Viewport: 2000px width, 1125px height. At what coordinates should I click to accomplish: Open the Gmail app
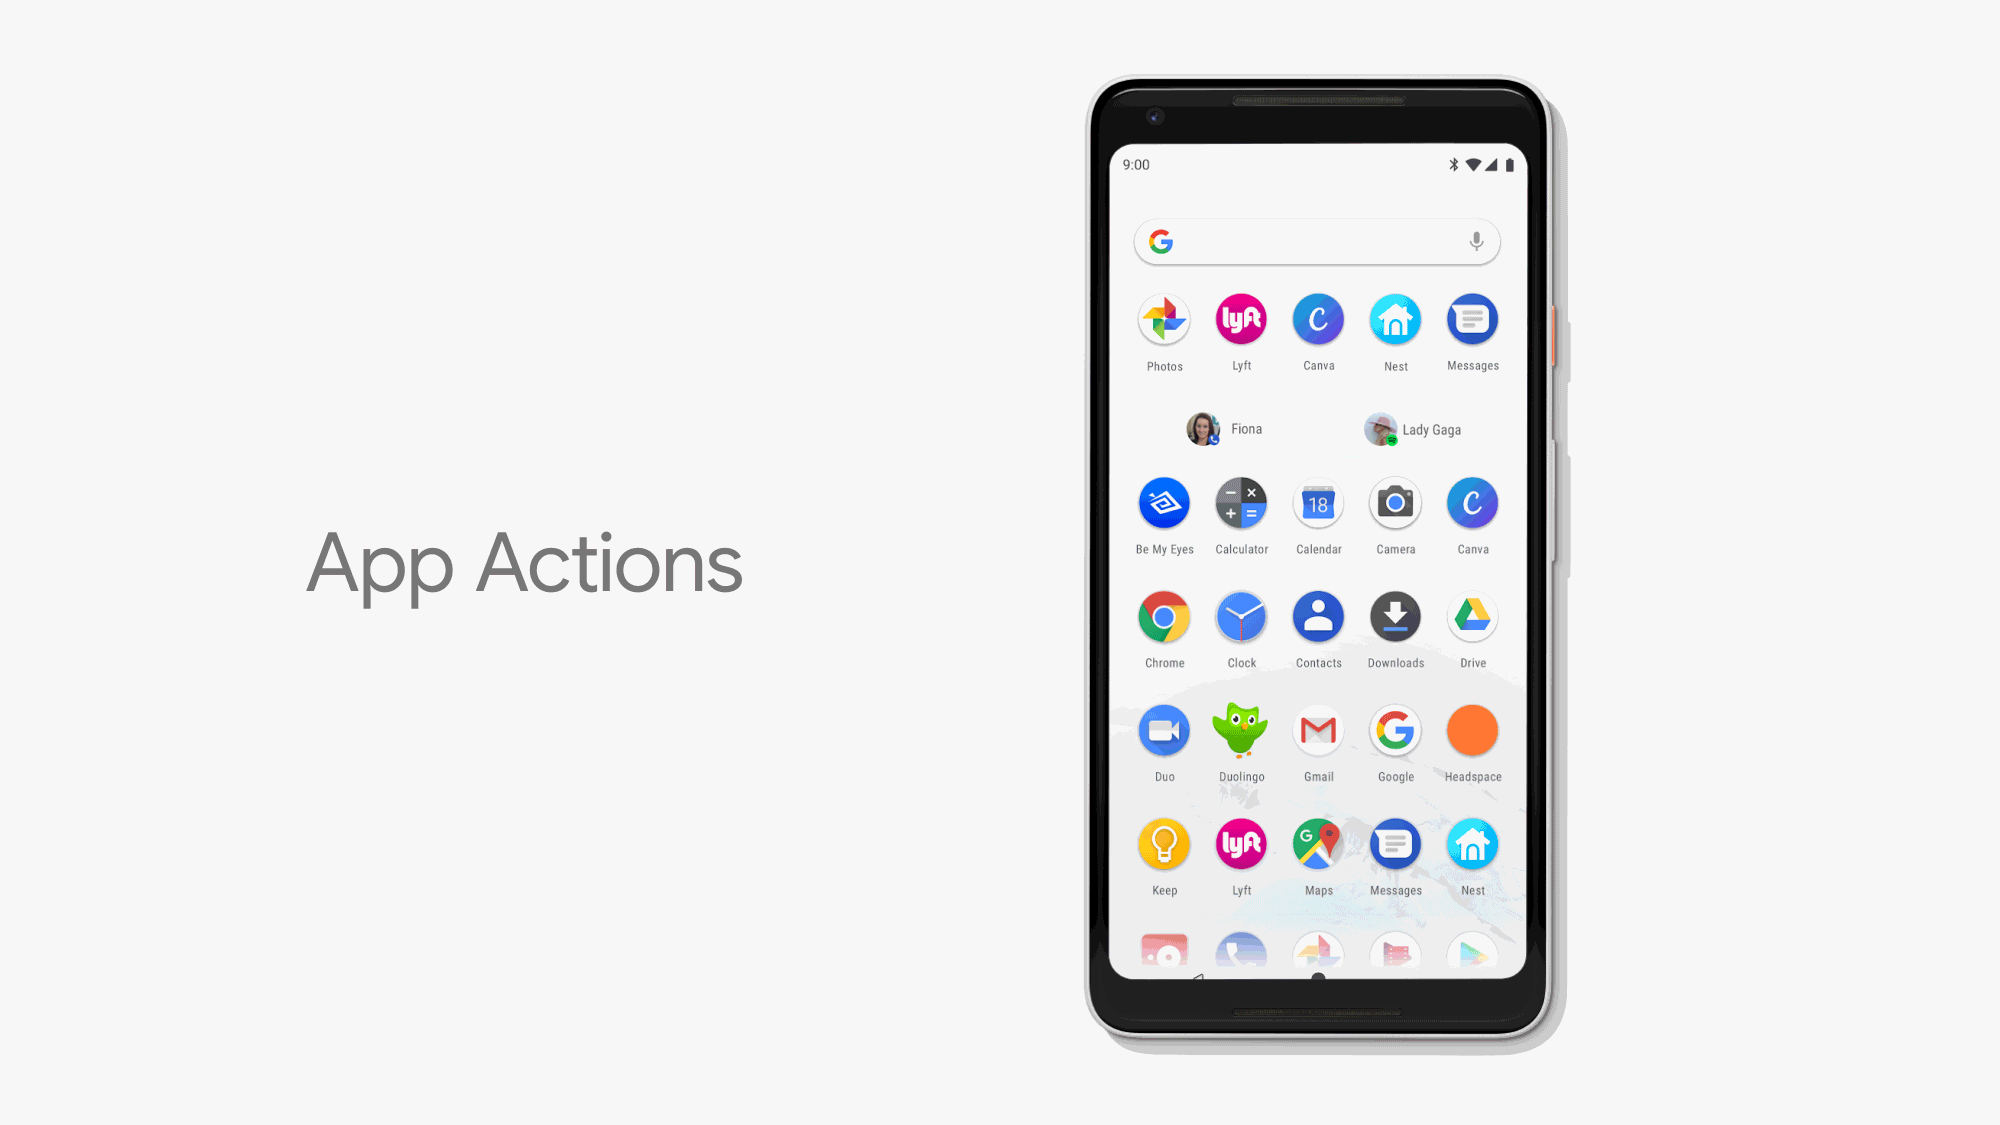[1319, 729]
